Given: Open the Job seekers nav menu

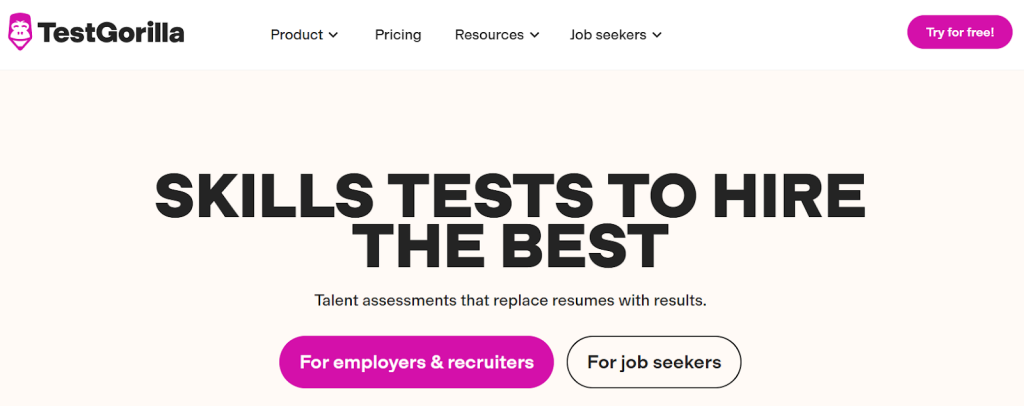Looking at the screenshot, I should click(x=616, y=35).
